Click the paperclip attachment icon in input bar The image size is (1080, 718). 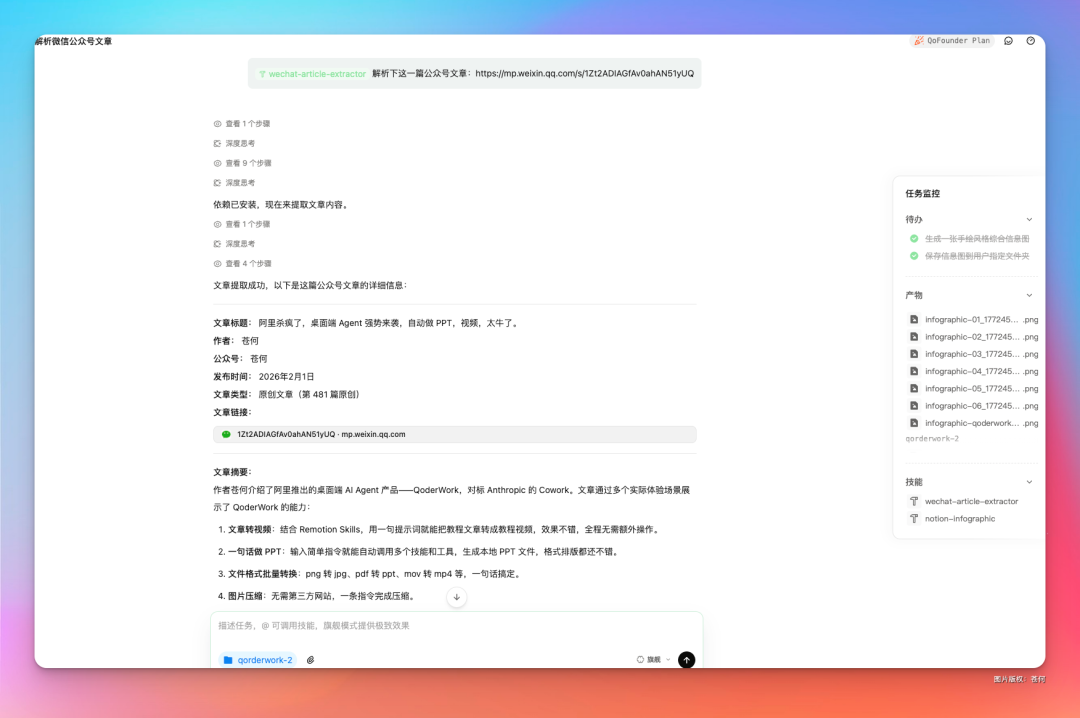click(310, 659)
